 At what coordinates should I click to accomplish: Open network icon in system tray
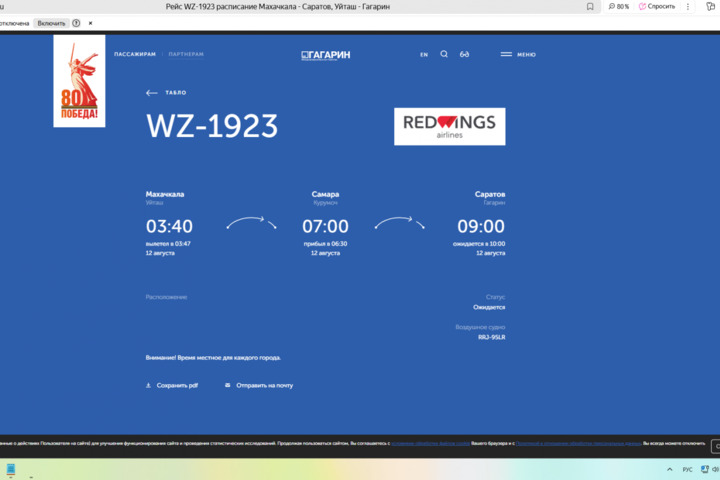[705, 469]
